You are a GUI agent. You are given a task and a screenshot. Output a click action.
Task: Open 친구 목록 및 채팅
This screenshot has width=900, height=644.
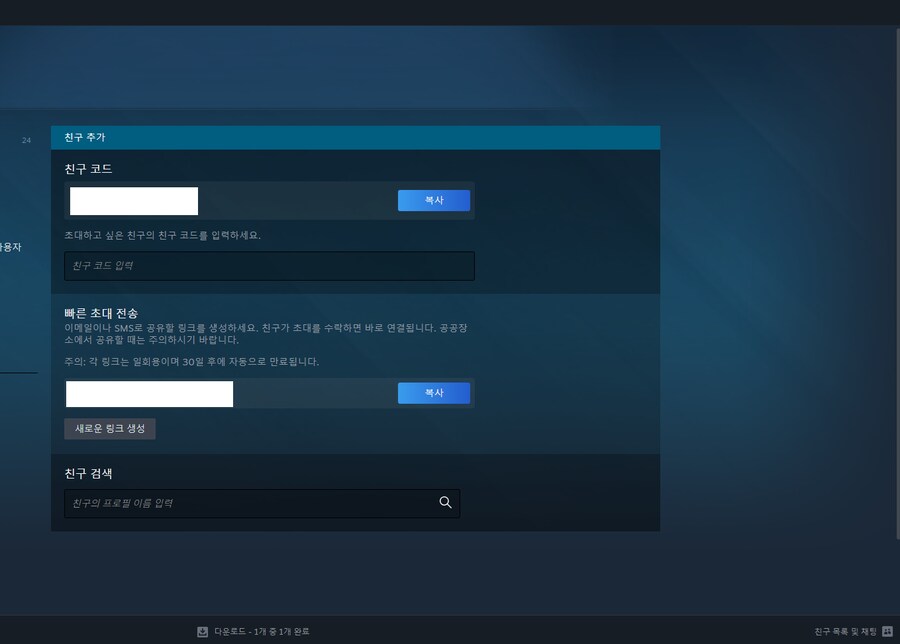click(845, 631)
